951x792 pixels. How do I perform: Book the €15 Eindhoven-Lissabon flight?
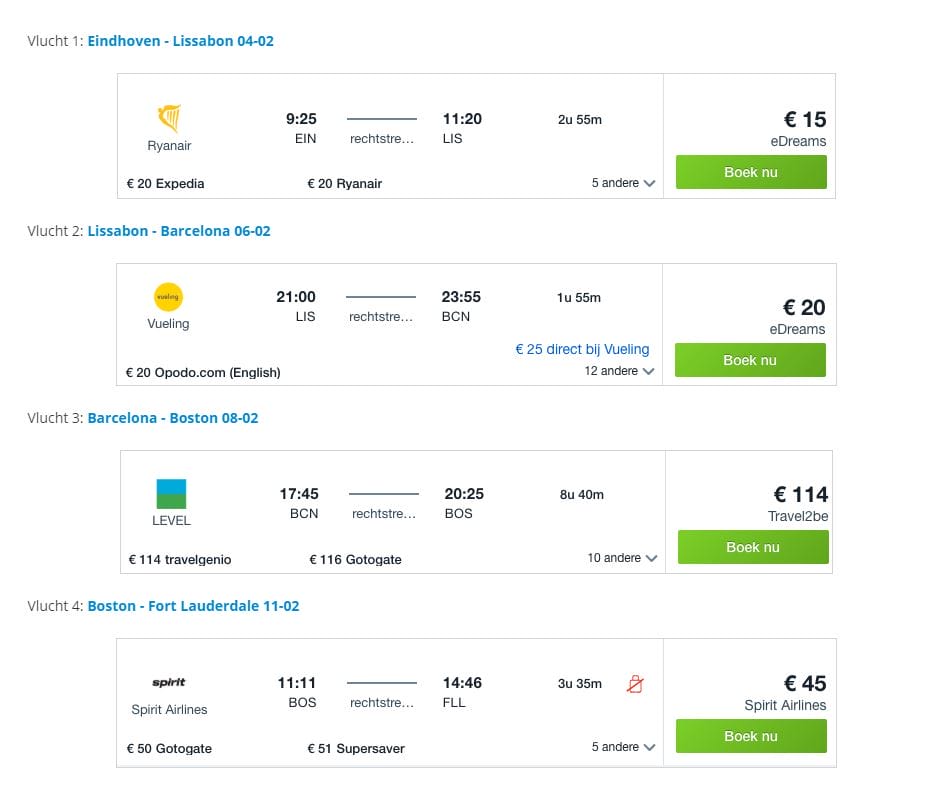[x=751, y=172]
